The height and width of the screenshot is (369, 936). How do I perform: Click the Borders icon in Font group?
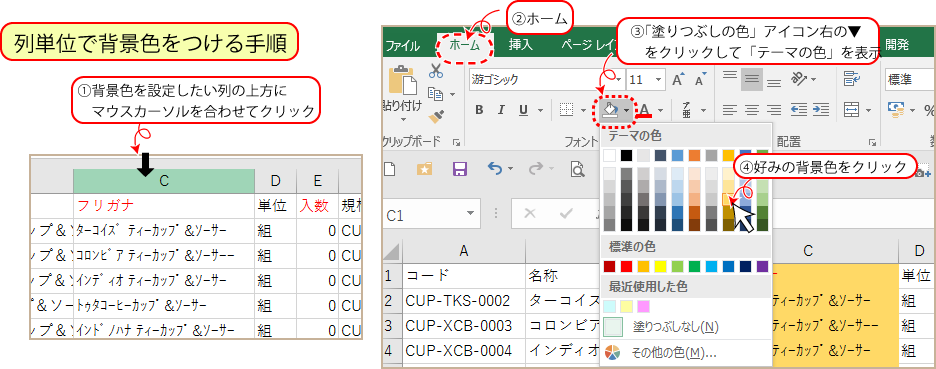566,110
